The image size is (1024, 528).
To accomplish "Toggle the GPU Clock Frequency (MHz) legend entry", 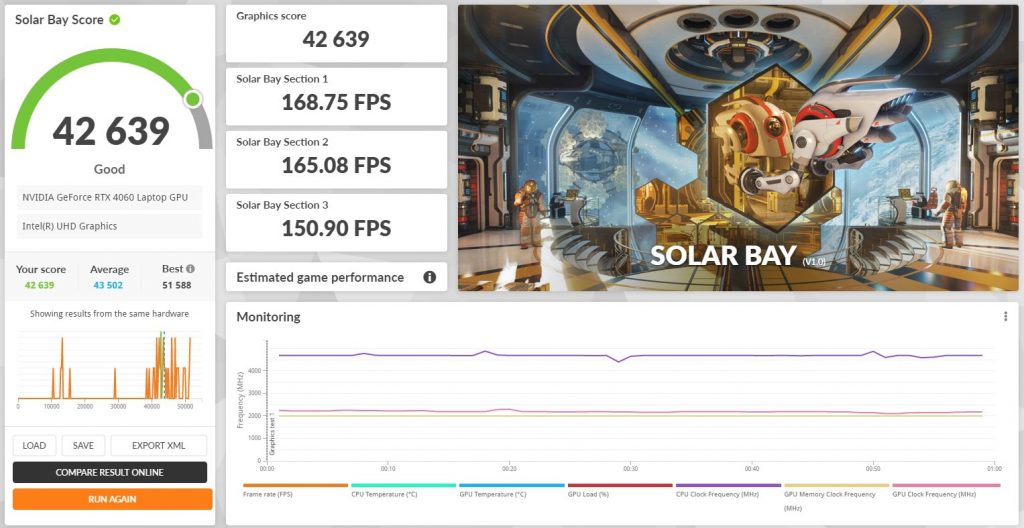I will [946, 491].
